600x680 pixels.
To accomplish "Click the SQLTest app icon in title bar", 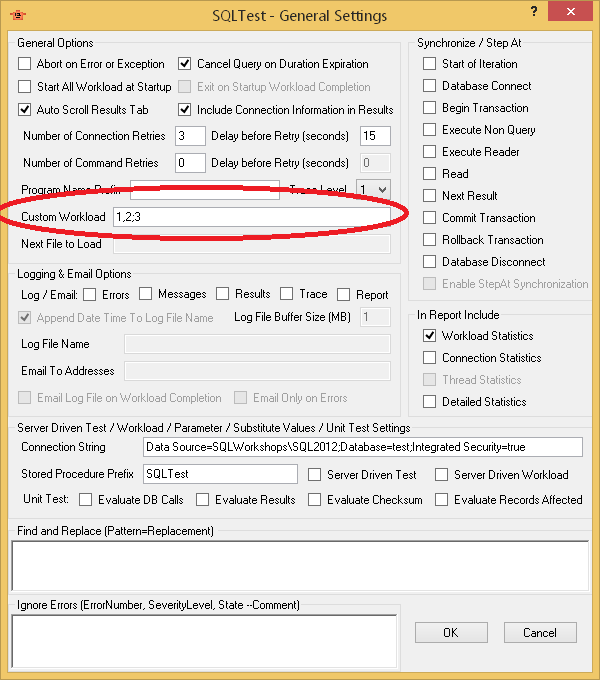I will 18,15.
